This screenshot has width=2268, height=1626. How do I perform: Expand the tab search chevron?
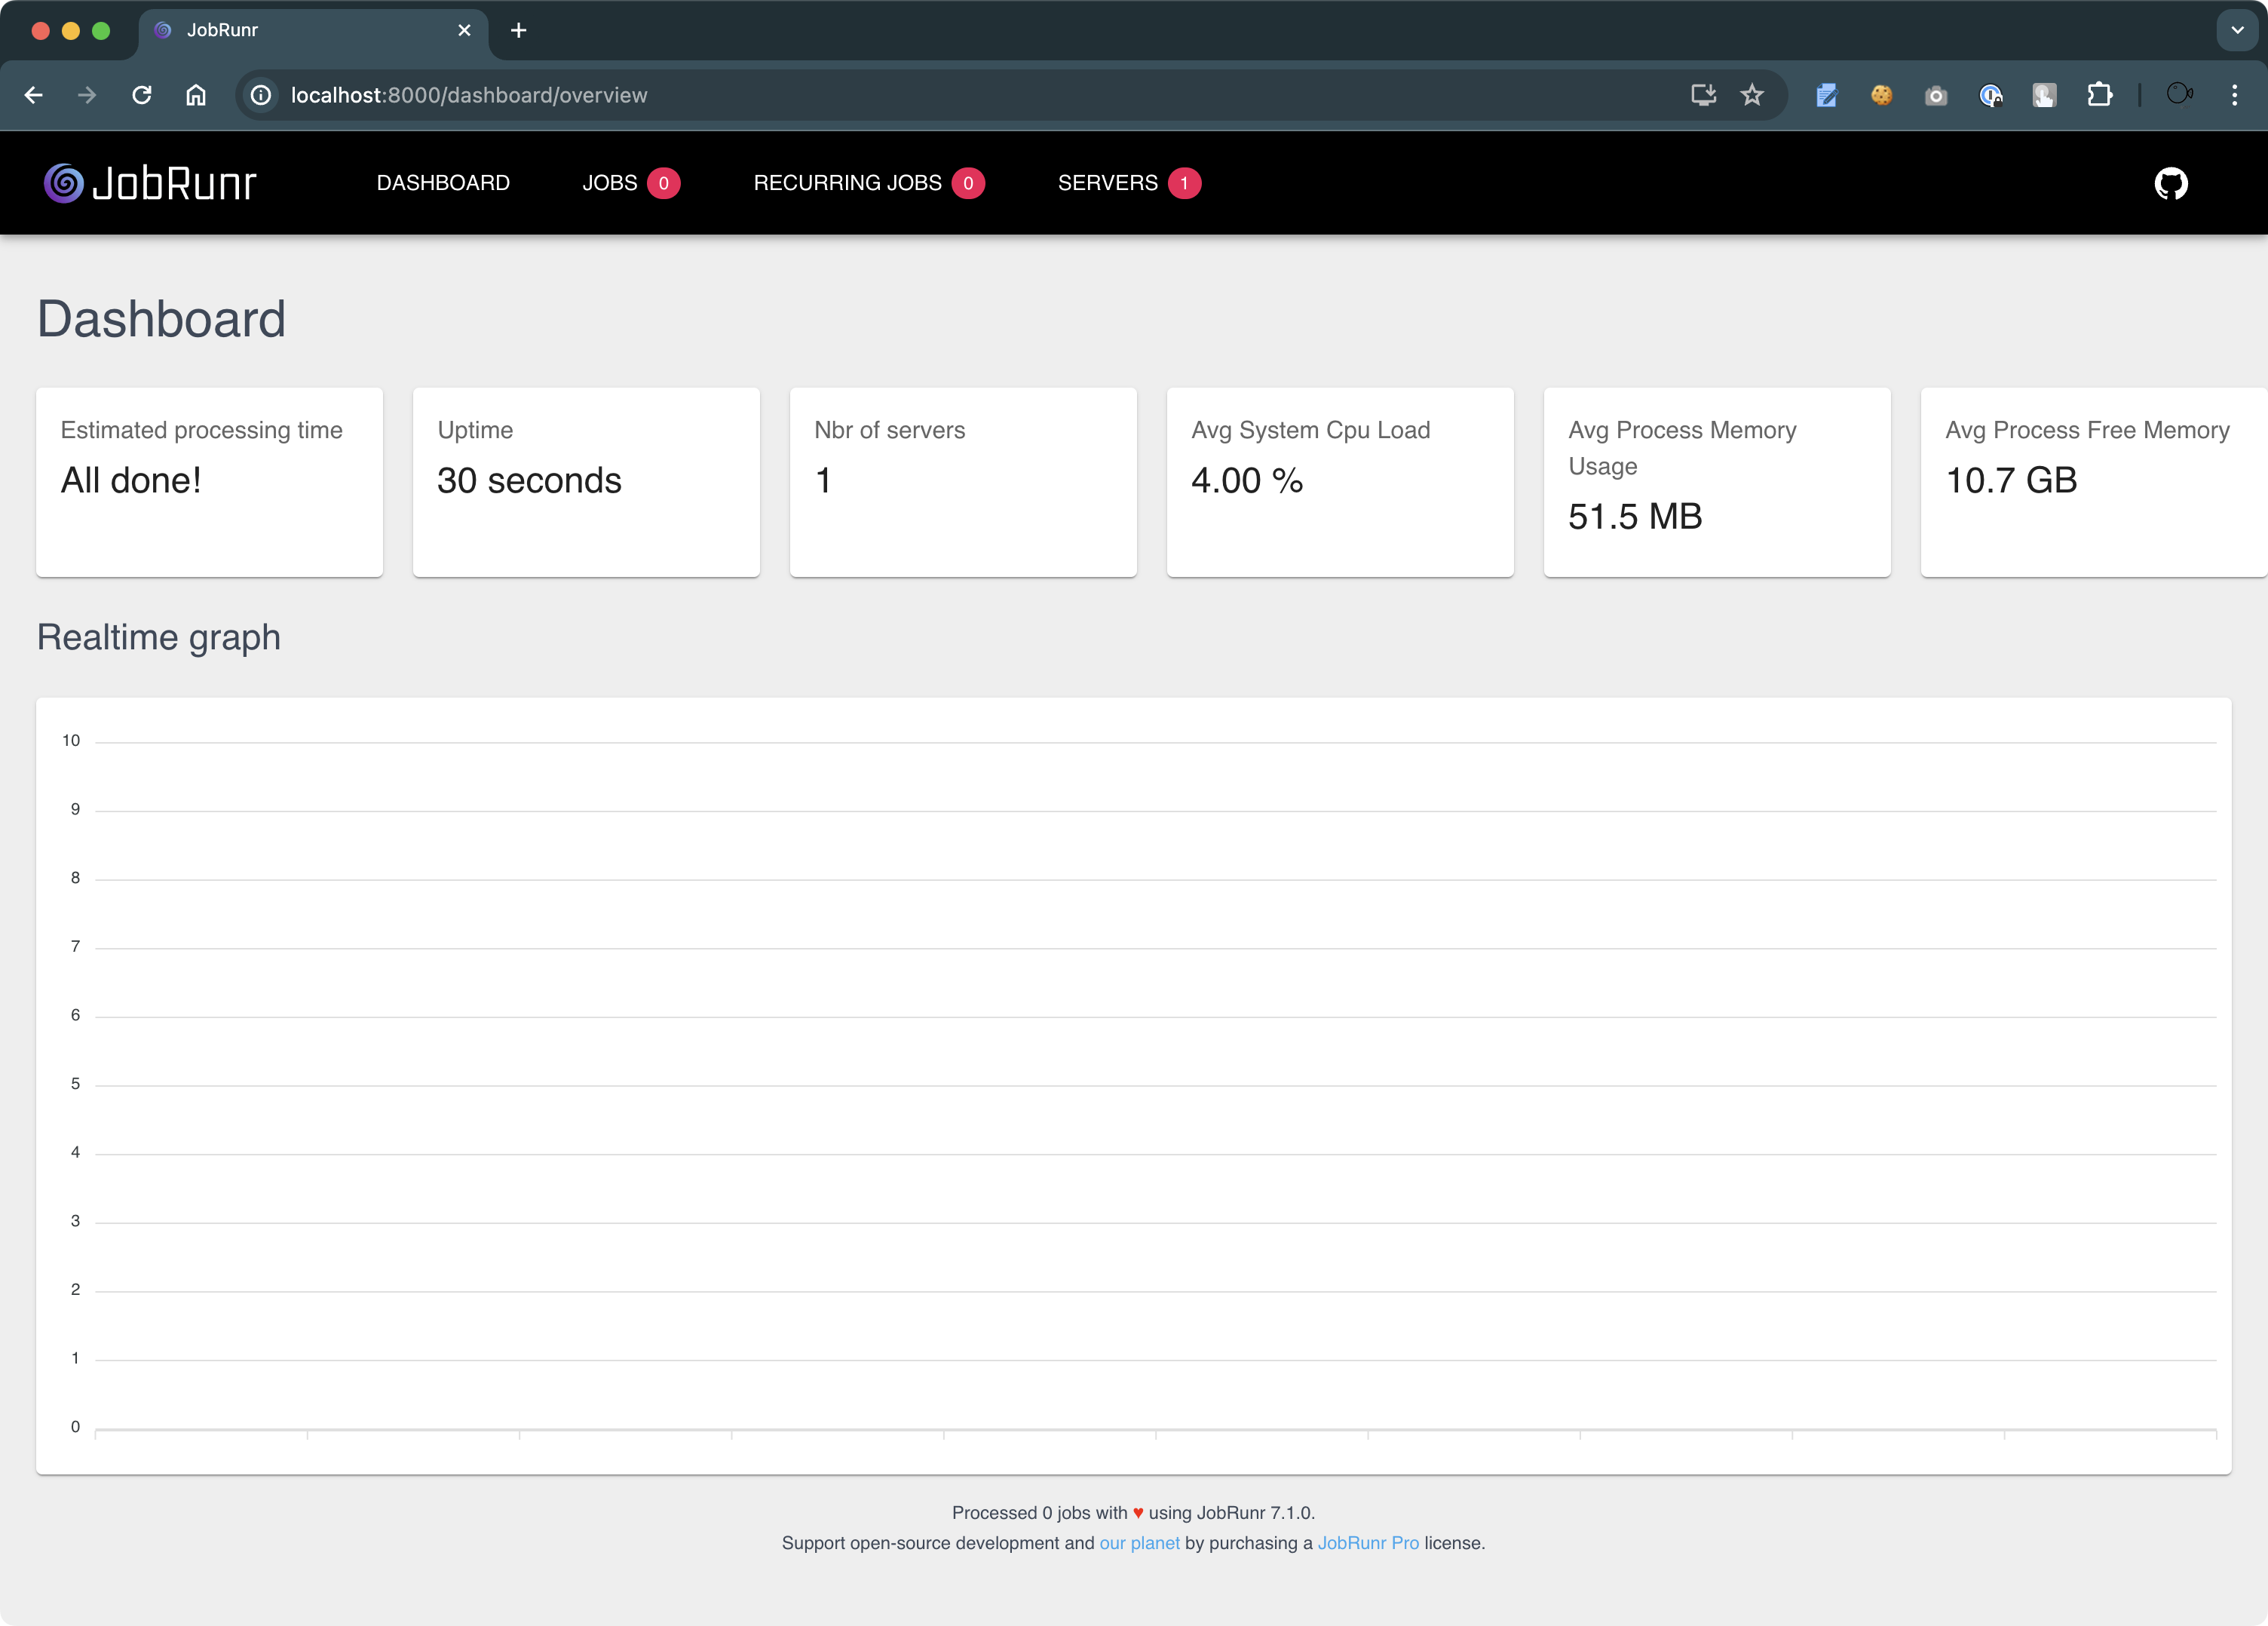2237,30
